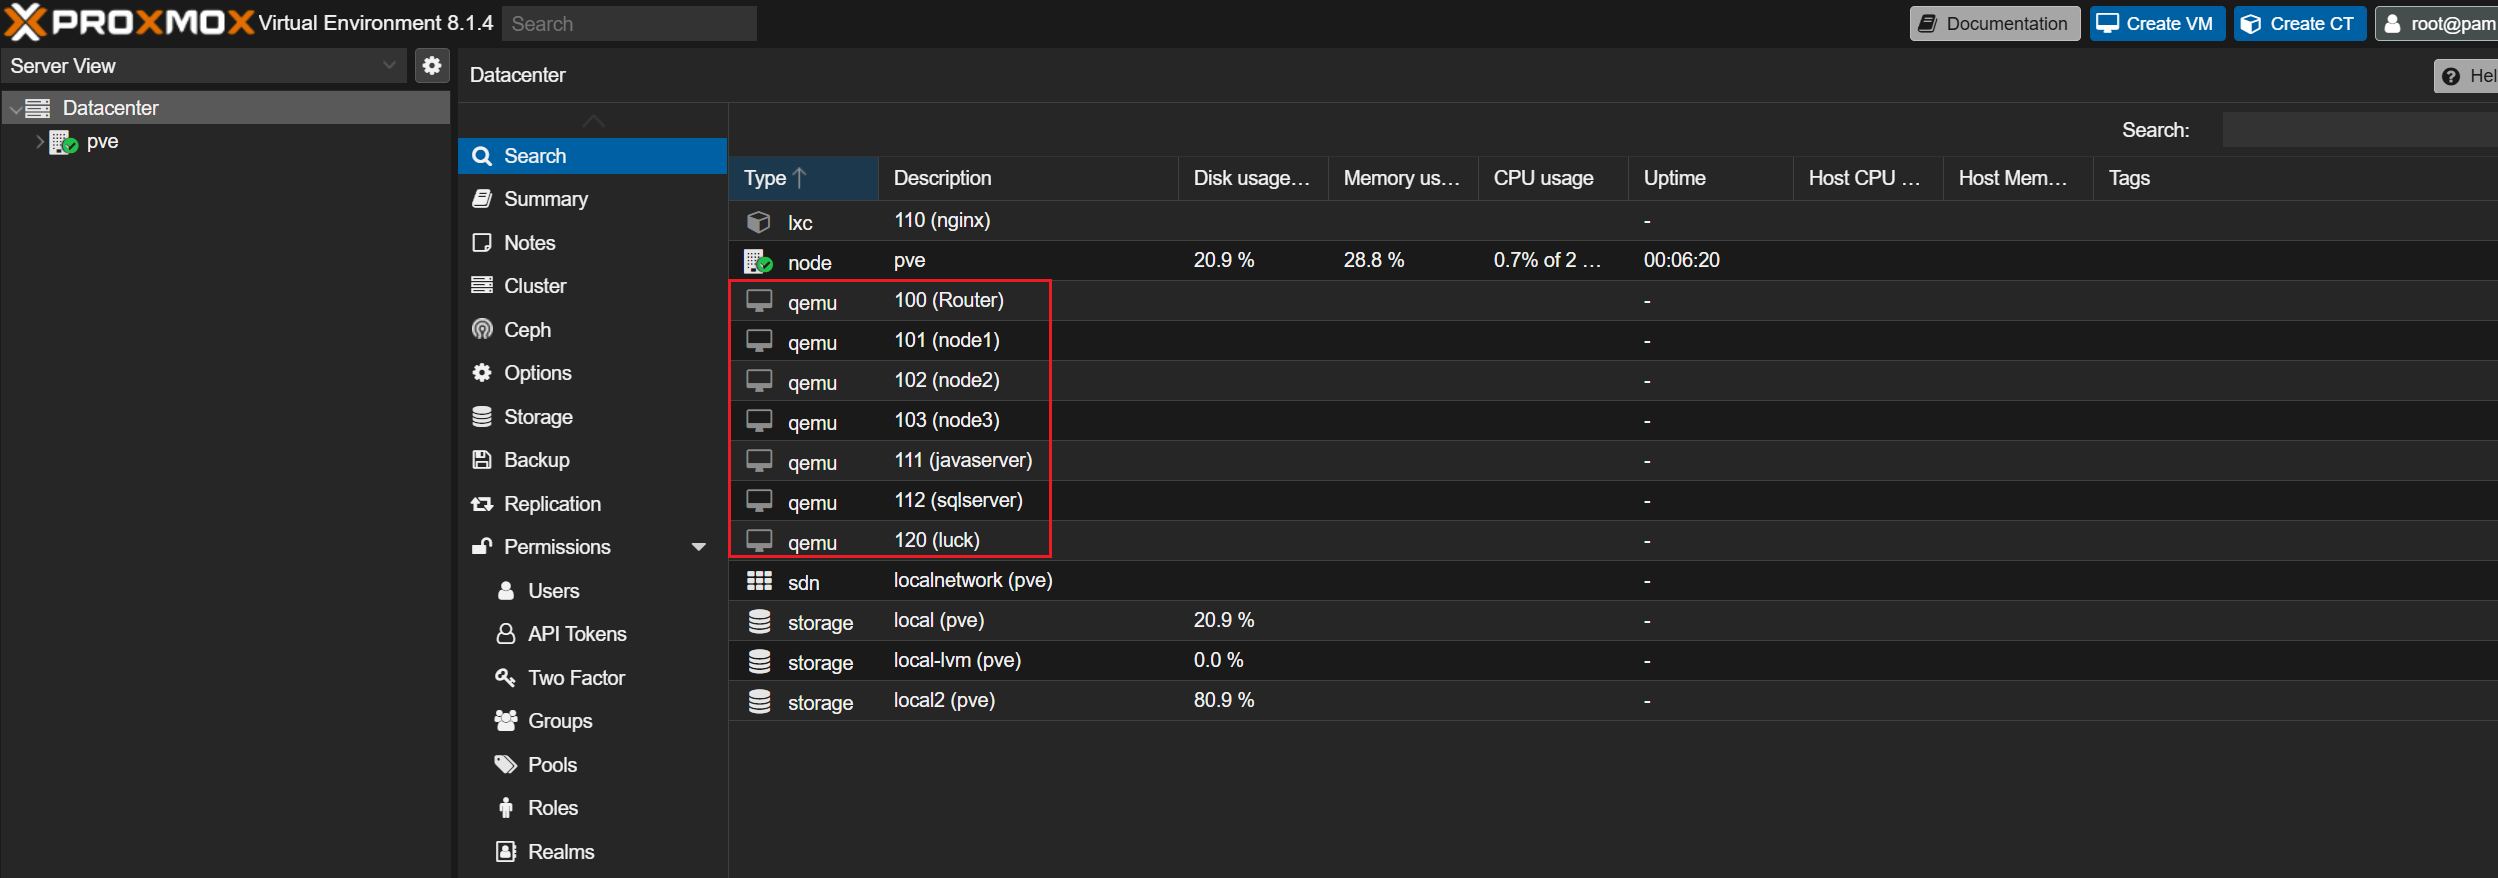Image resolution: width=2498 pixels, height=878 pixels.
Task: Click the Create VM button
Action: pos(2156,24)
